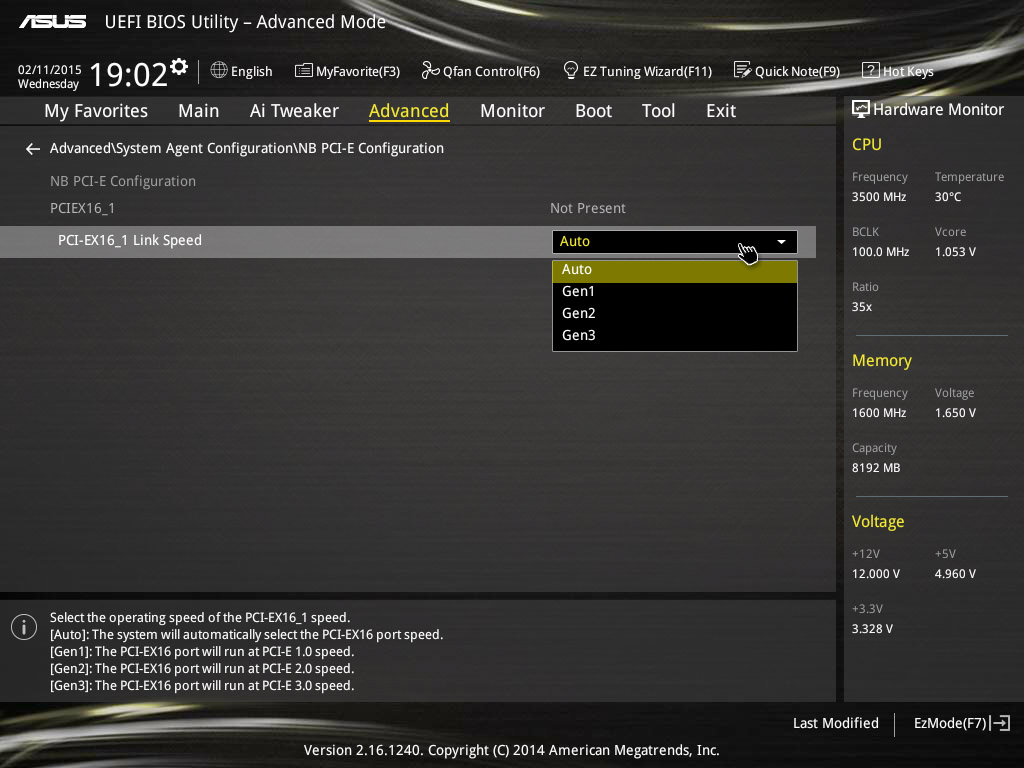Click the +5V 4.960 V reading
This screenshot has height=768, width=1024.
955,573
